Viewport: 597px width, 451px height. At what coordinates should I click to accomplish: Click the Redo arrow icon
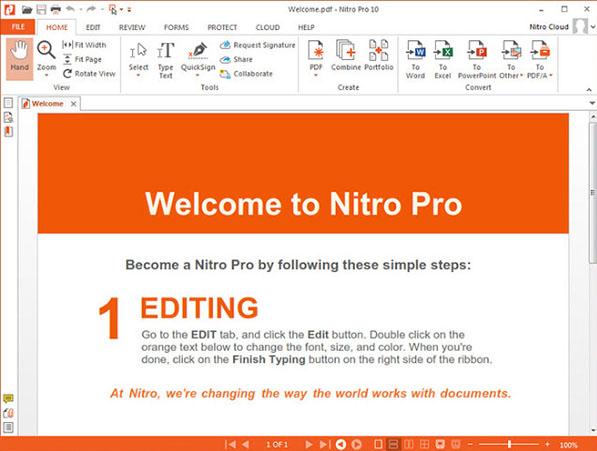(x=91, y=9)
